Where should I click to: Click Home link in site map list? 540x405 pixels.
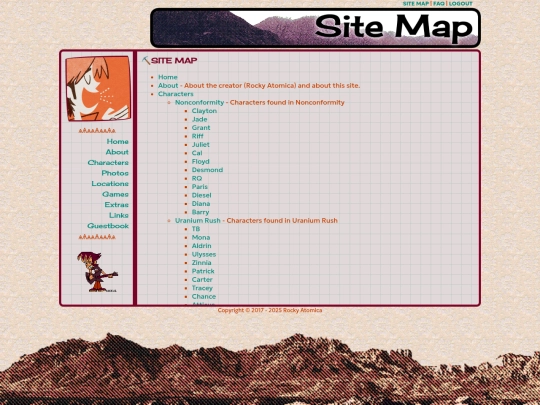(168, 77)
